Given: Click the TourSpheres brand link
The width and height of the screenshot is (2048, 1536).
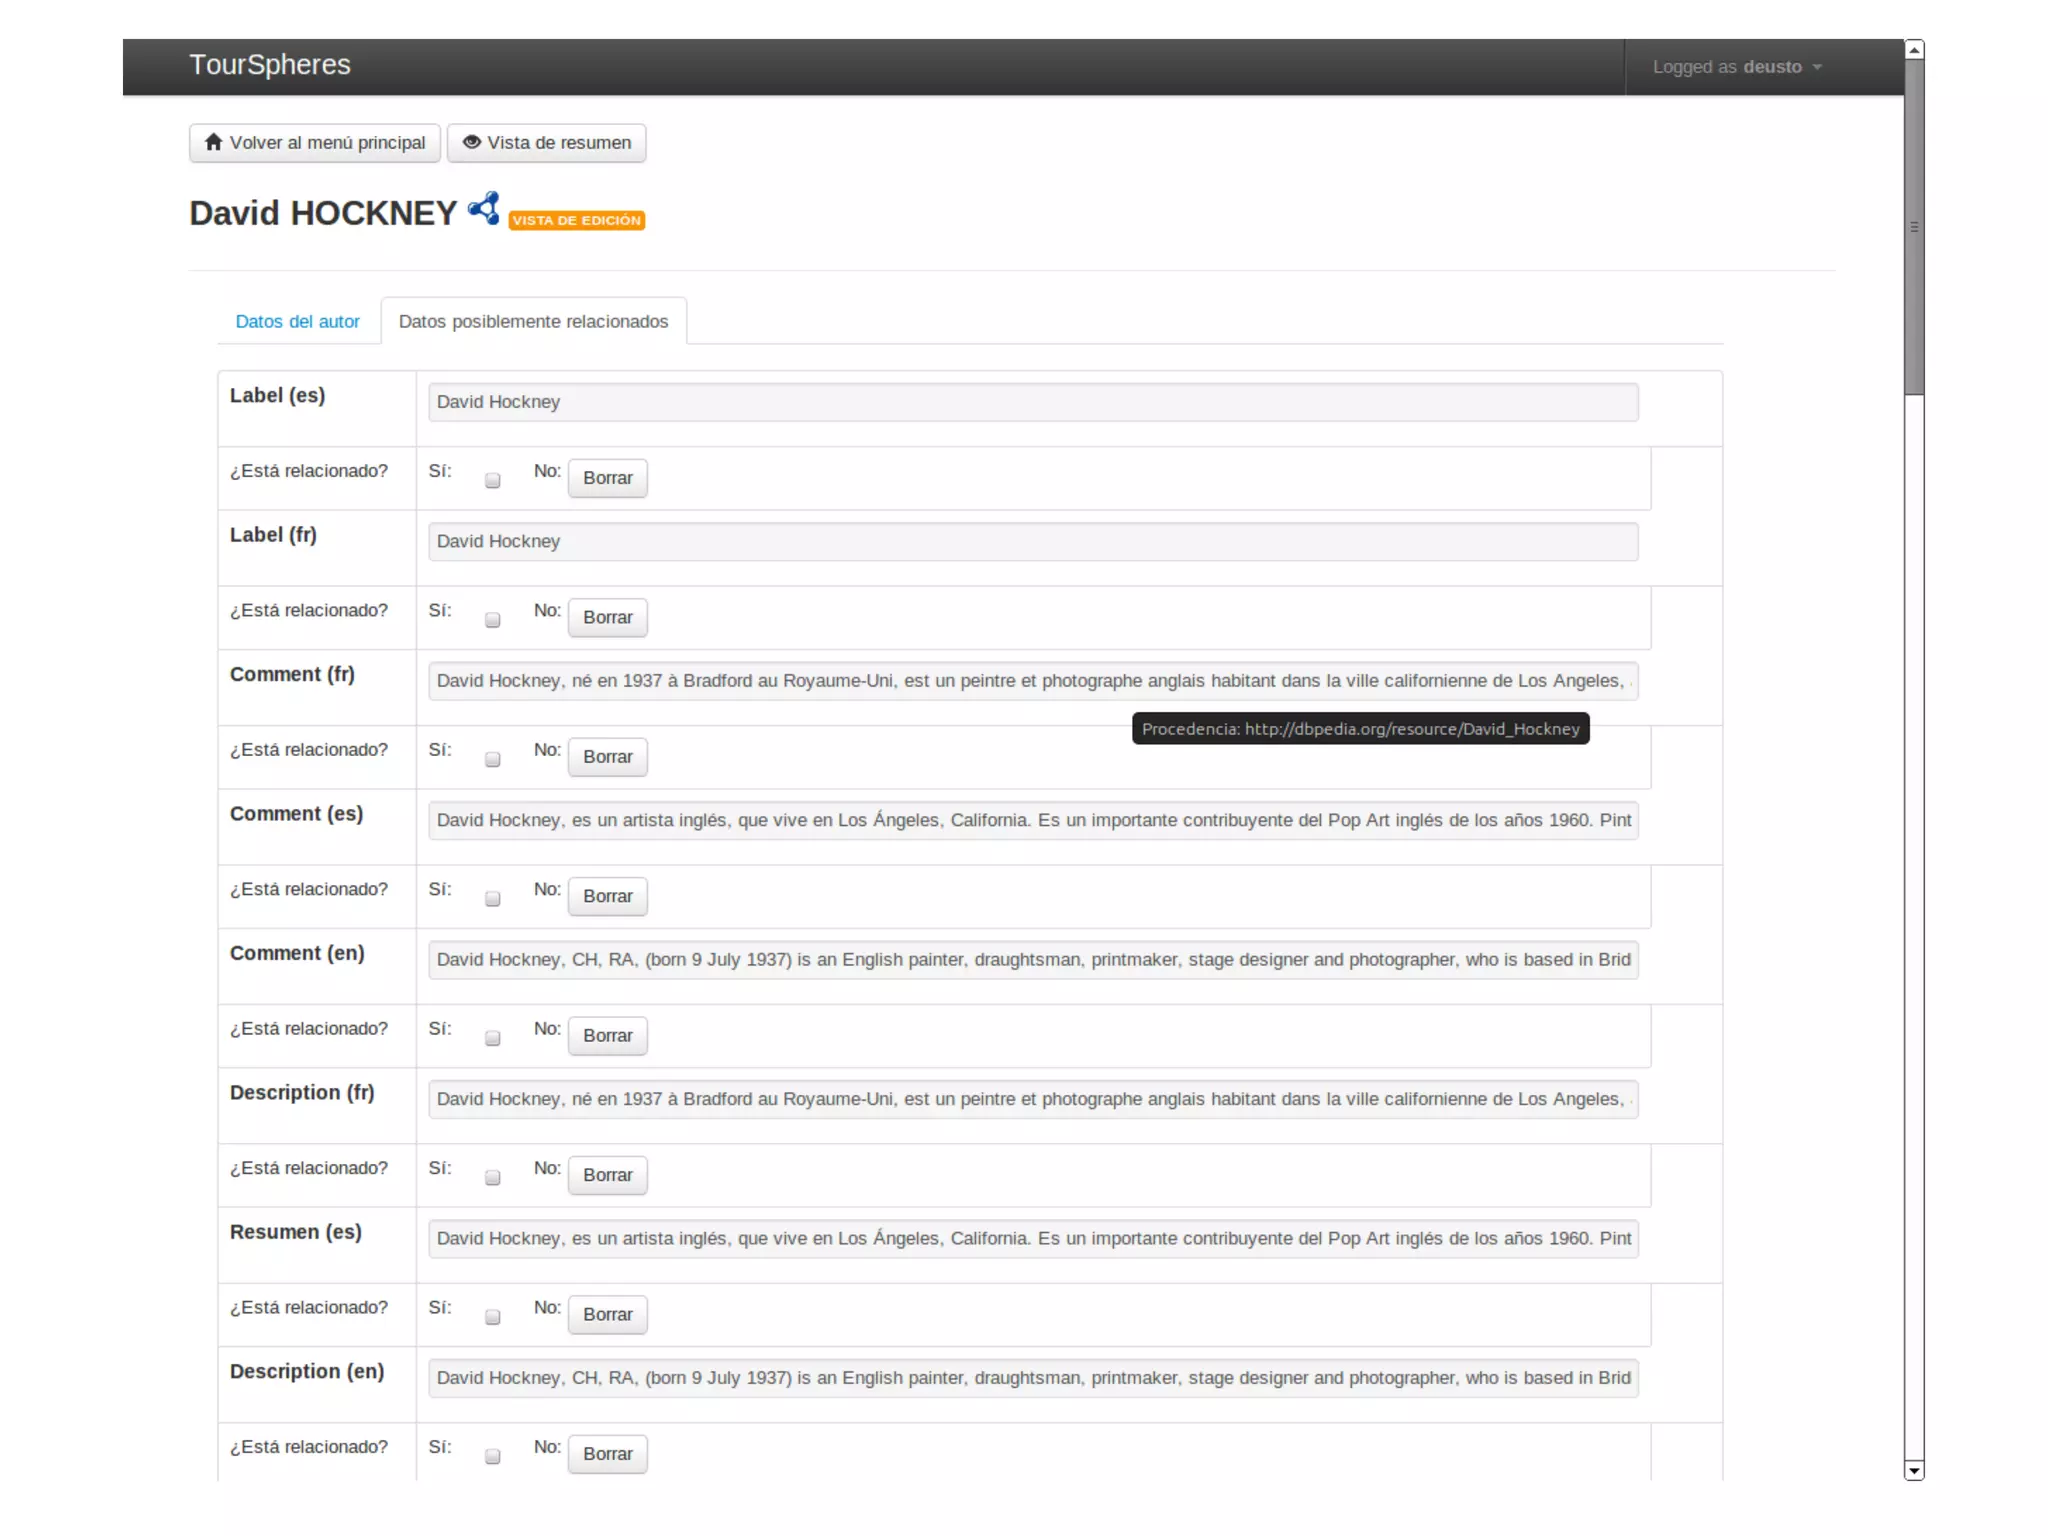Looking at the screenshot, I should [x=270, y=65].
